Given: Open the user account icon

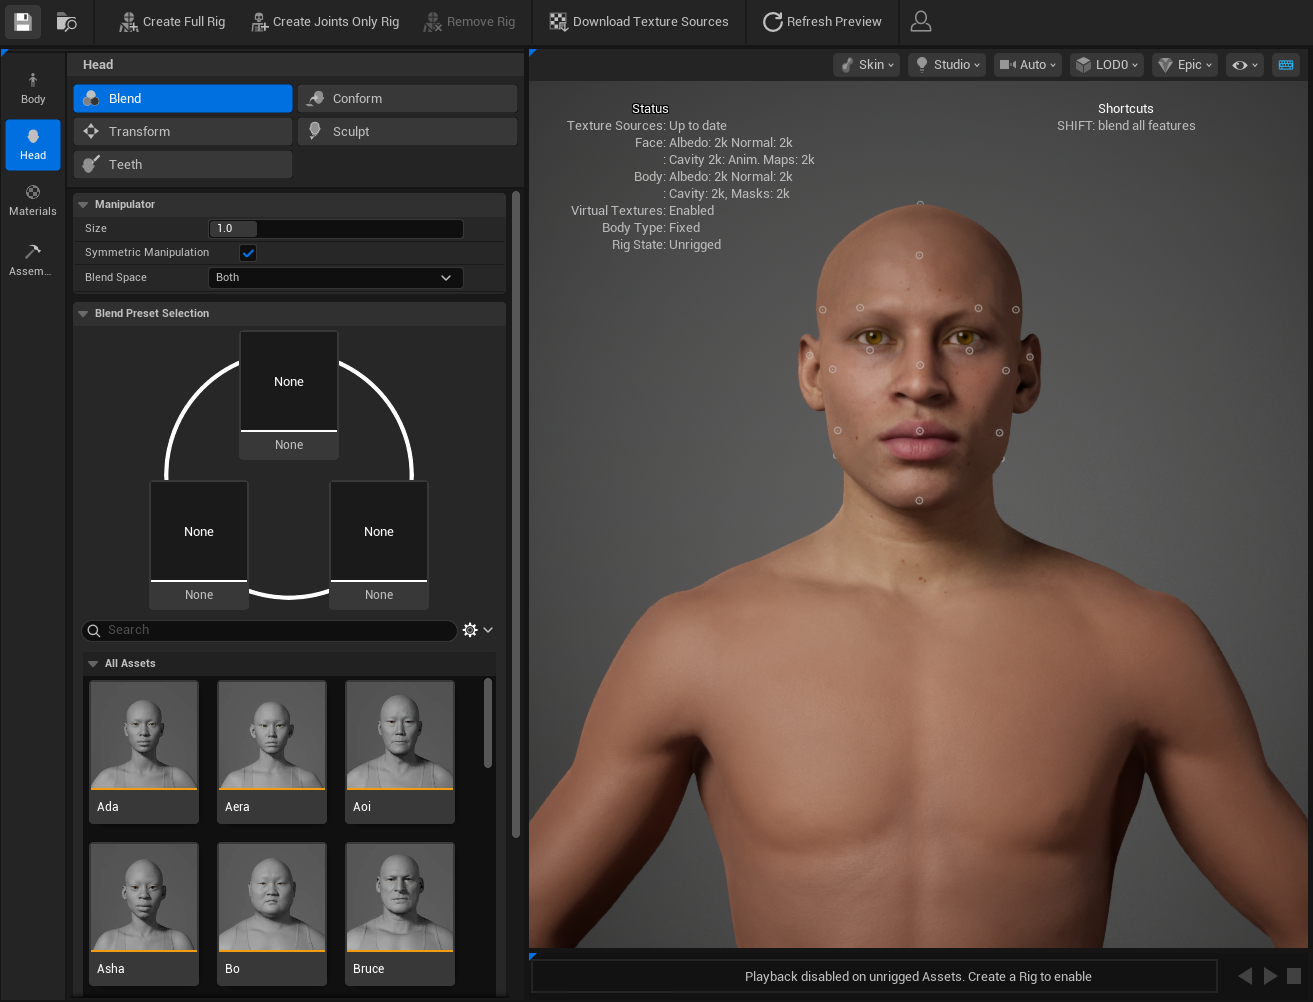Looking at the screenshot, I should click(921, 21).
